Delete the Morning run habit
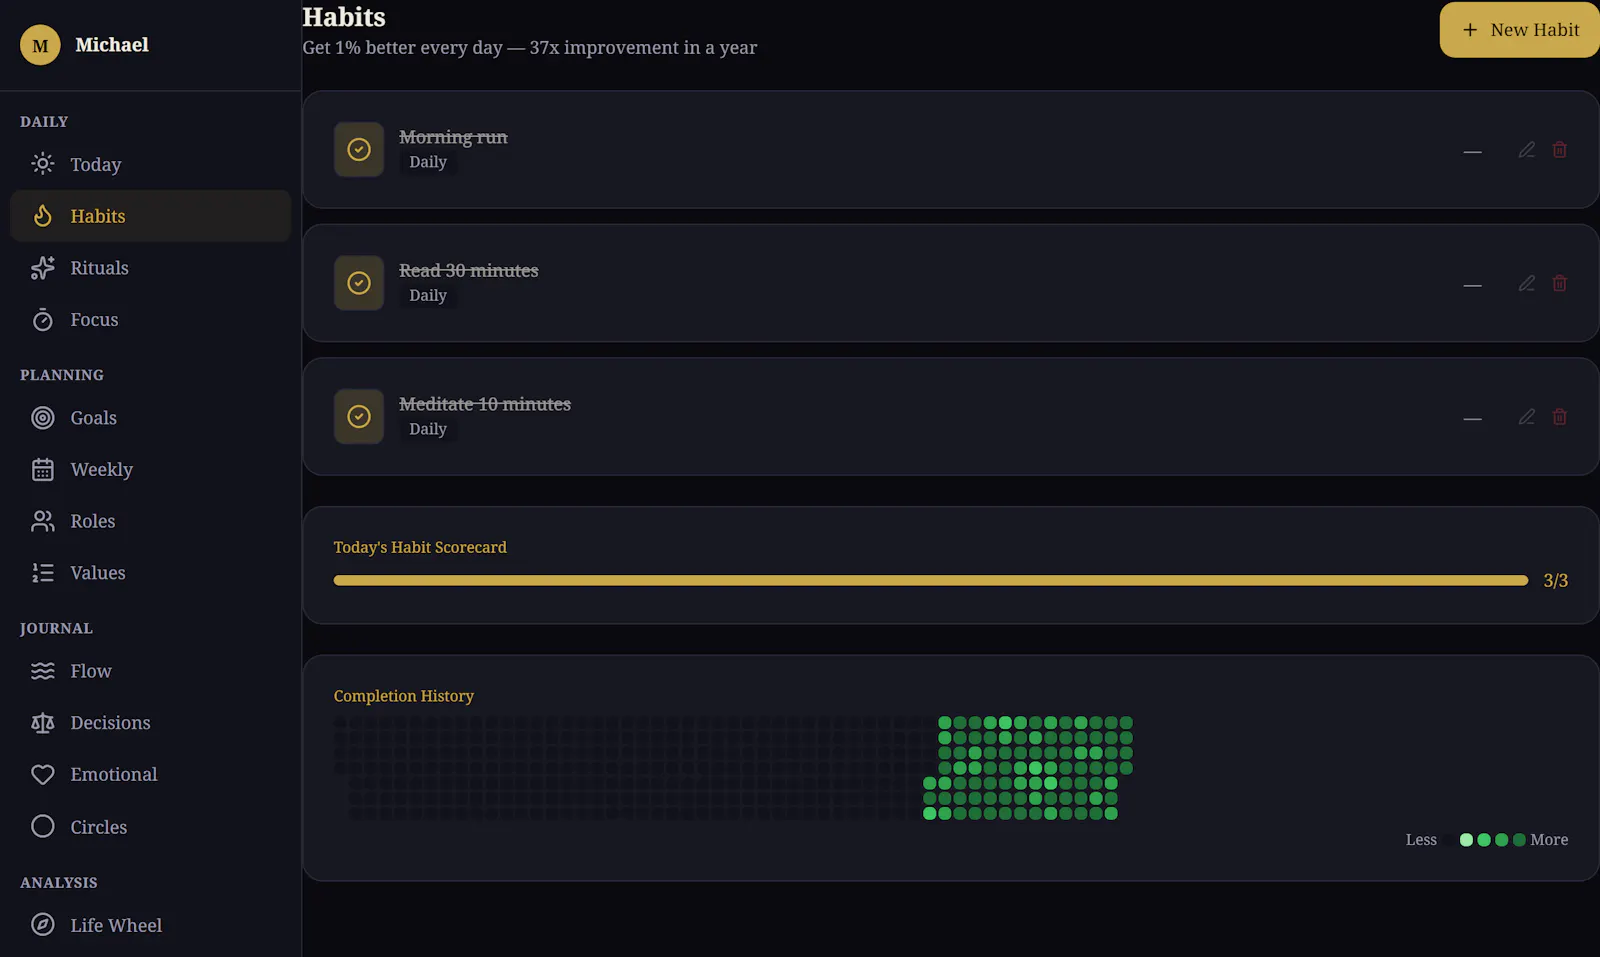 tap(1559, 150)
